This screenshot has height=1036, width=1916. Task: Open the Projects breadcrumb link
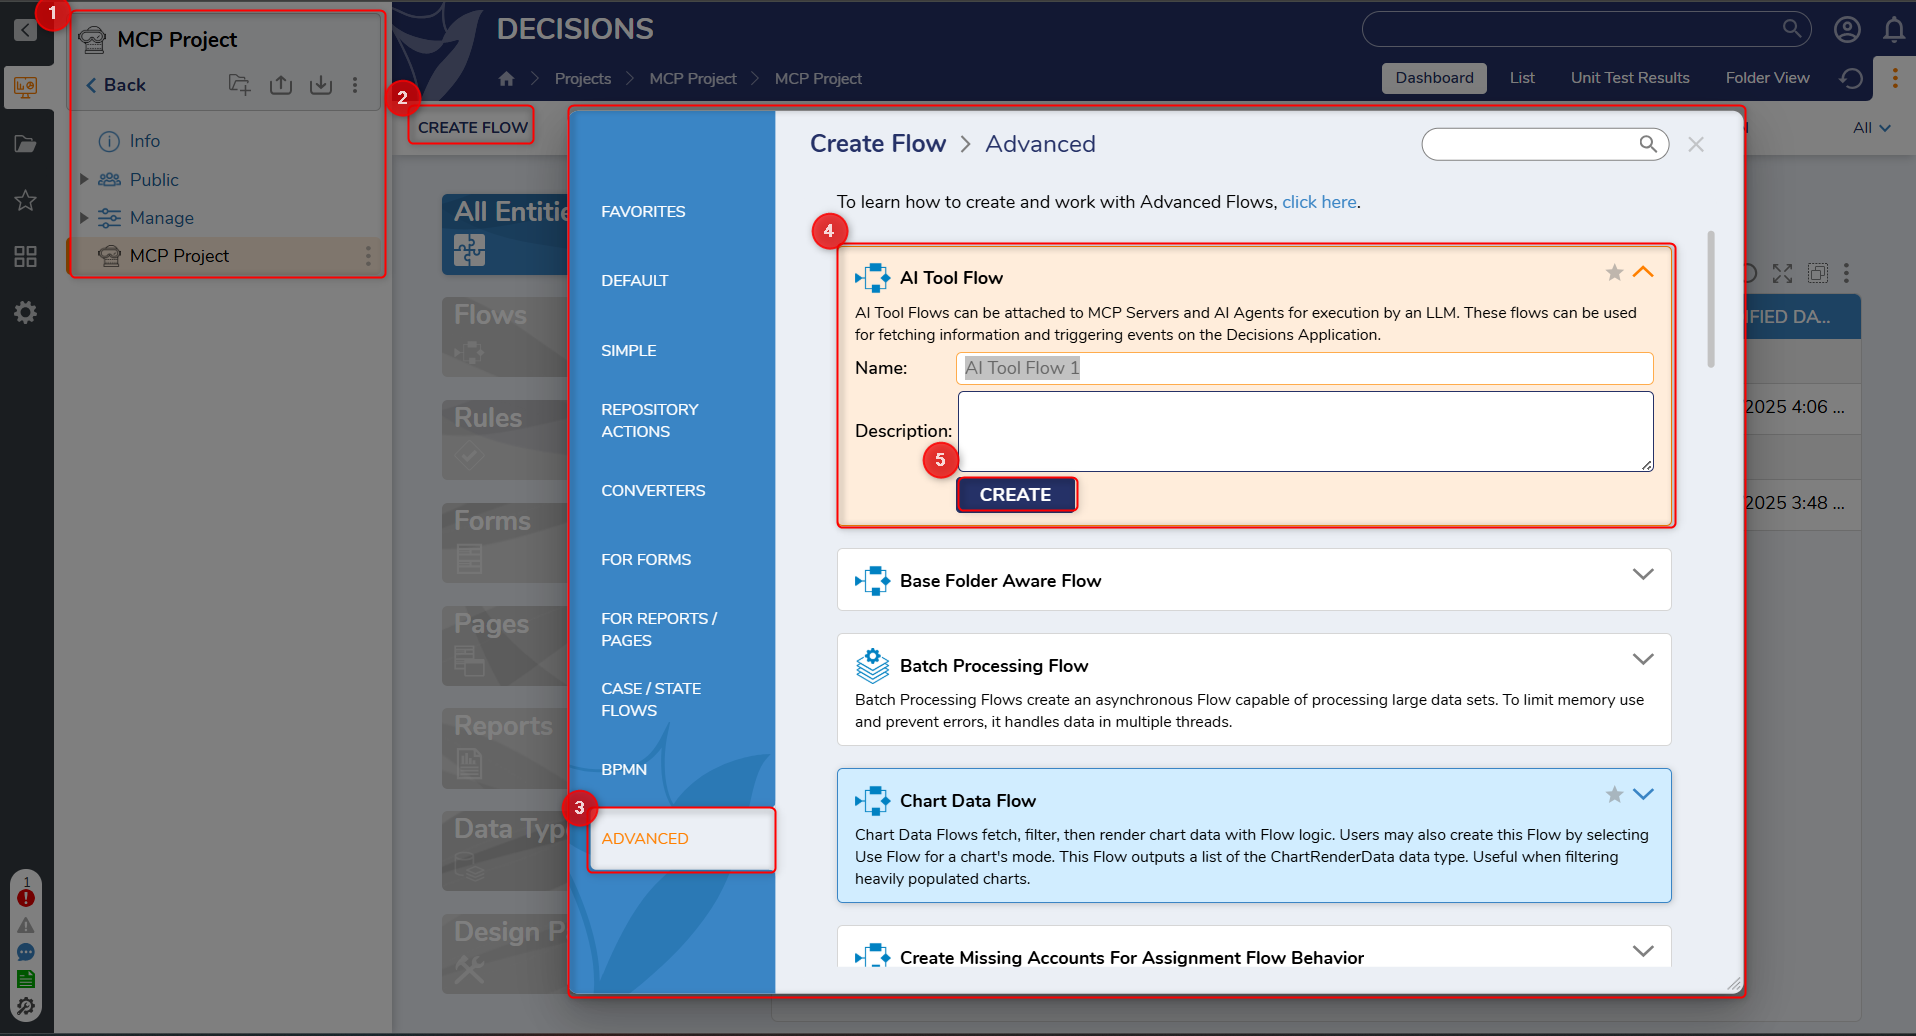(x=583, y=78)
